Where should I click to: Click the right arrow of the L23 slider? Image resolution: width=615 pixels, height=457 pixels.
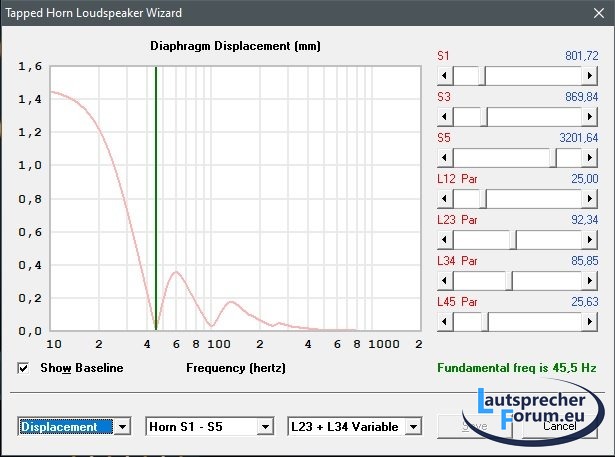[x=590, y=240]
